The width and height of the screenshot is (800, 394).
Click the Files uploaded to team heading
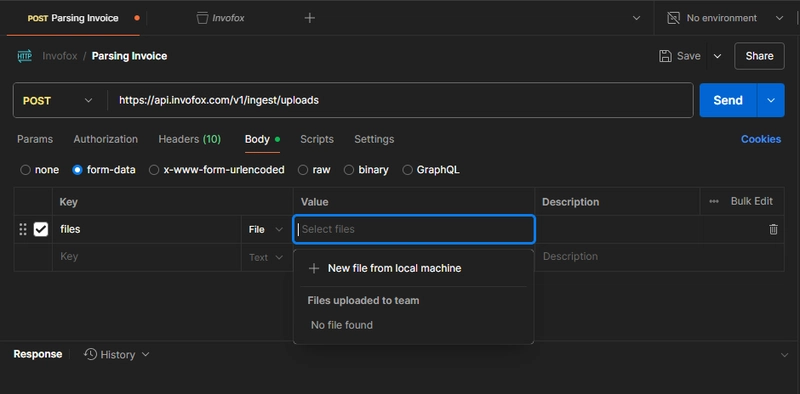pos(363,301)
